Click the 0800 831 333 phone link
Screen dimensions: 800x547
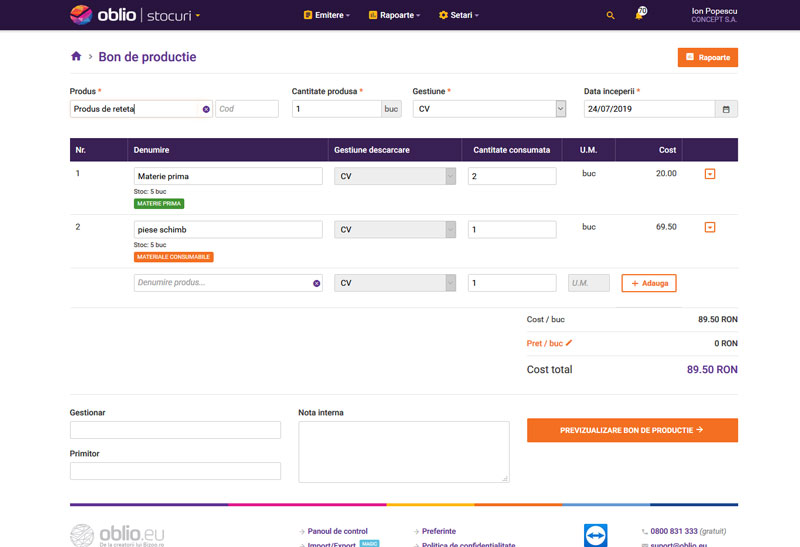click(673, 531)
